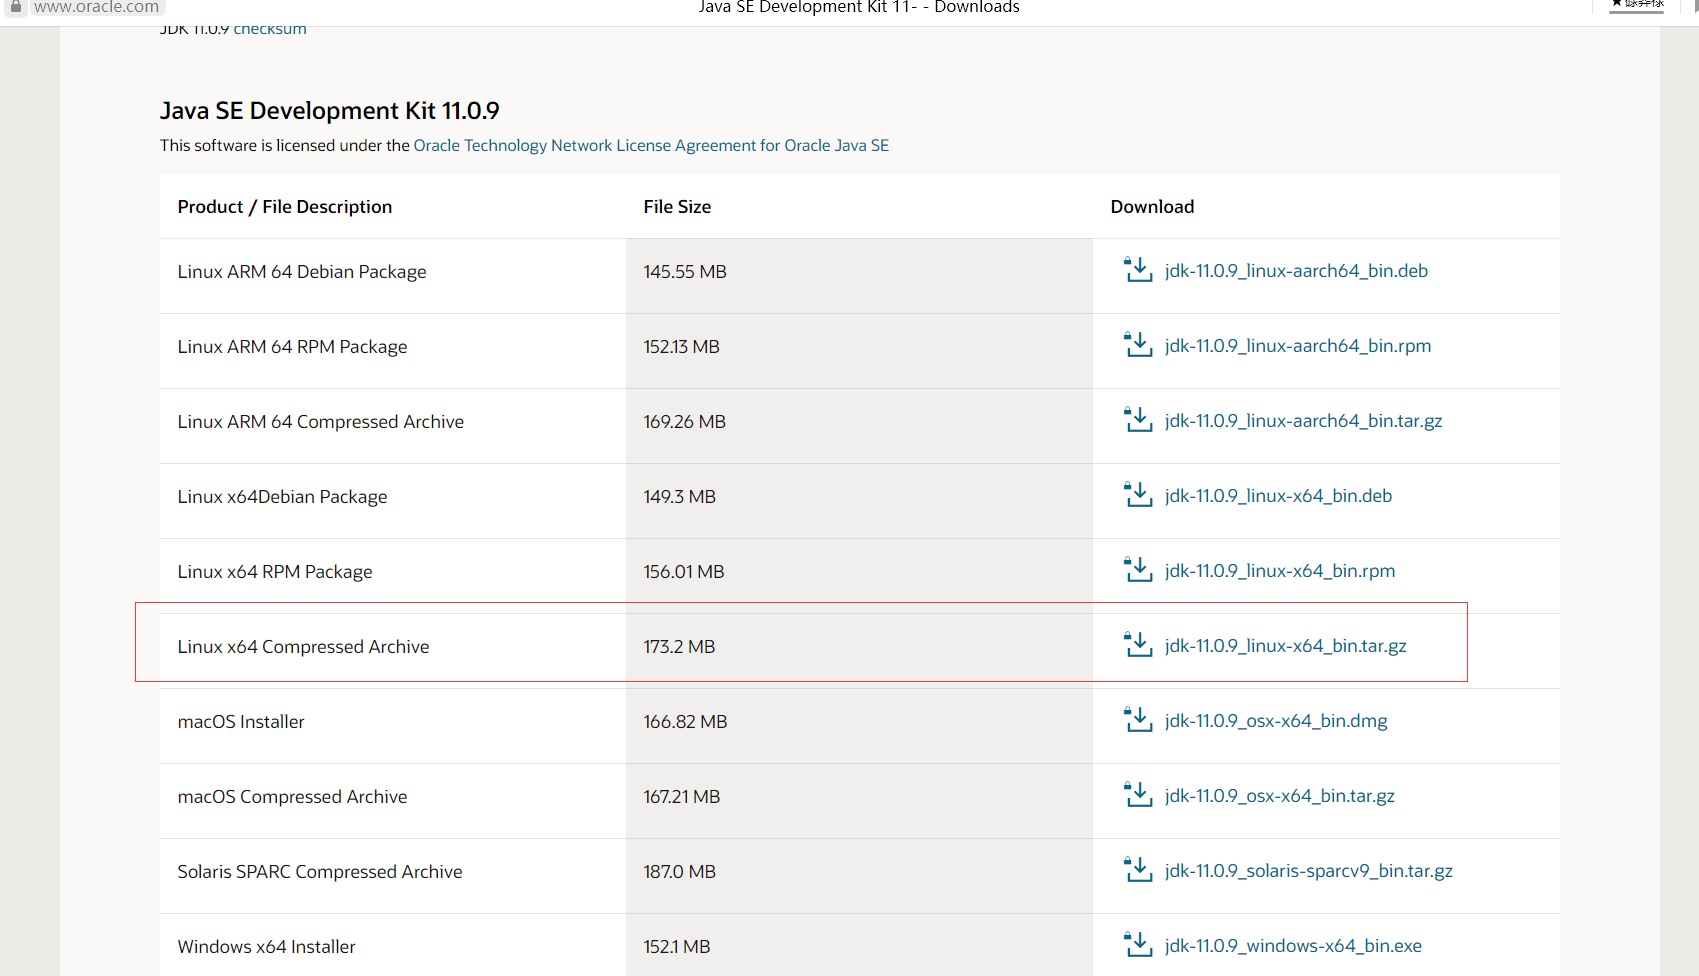Click download icon for windows-x64_bin.exe

coord(1138,945)
